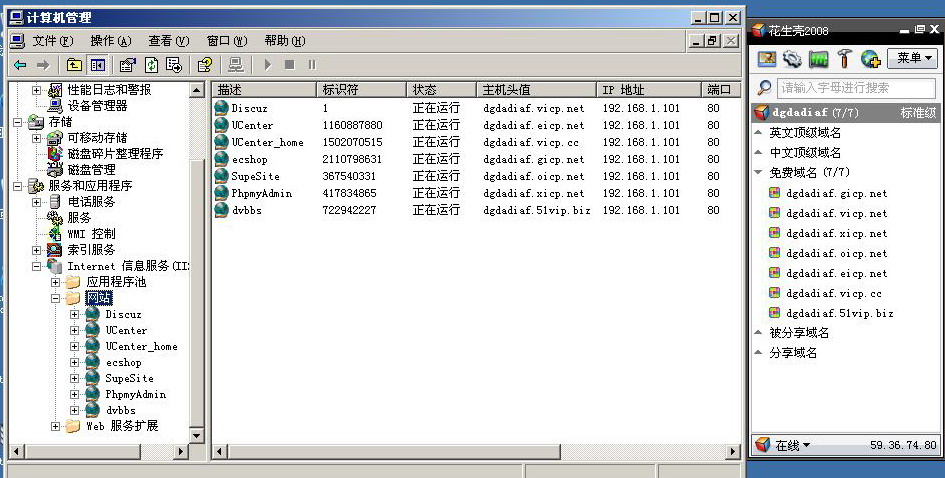Open the 窗口(W) menu
945x478 pixels.
click(x=227, y=40)
